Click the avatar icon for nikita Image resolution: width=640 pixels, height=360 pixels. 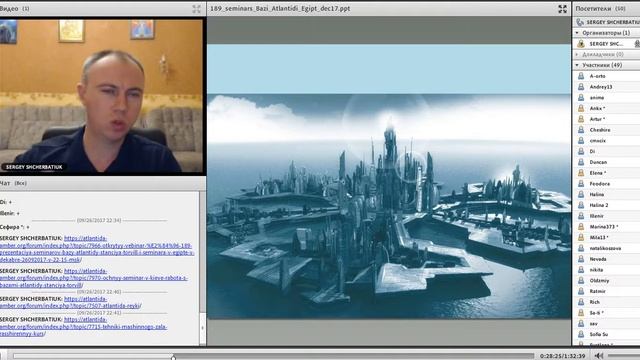[581, 270]
